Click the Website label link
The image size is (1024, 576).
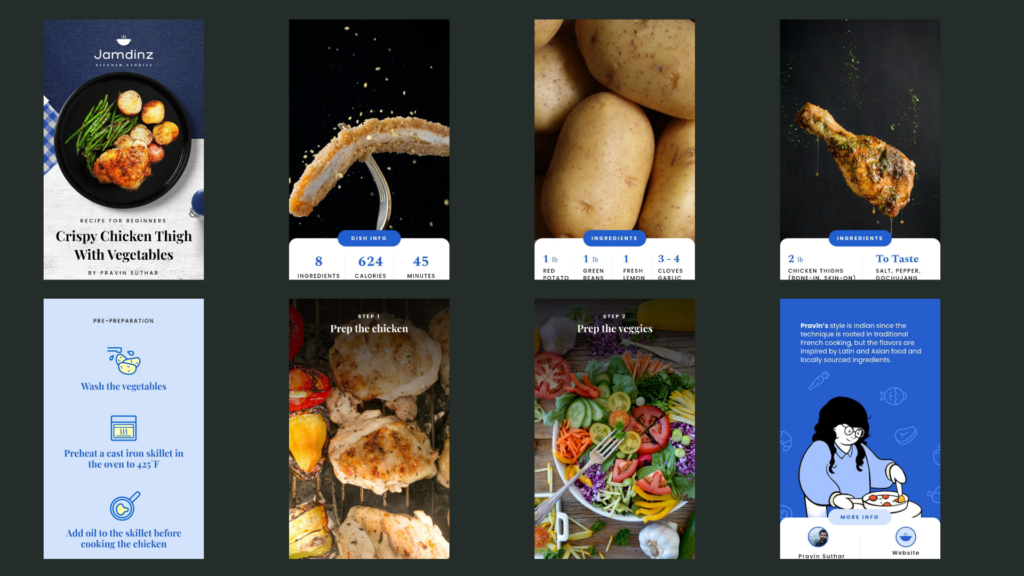tap(905, 552)
